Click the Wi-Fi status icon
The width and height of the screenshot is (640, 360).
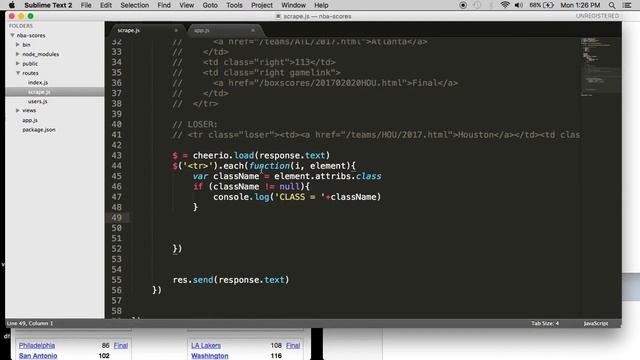click(x=505, y=5)
